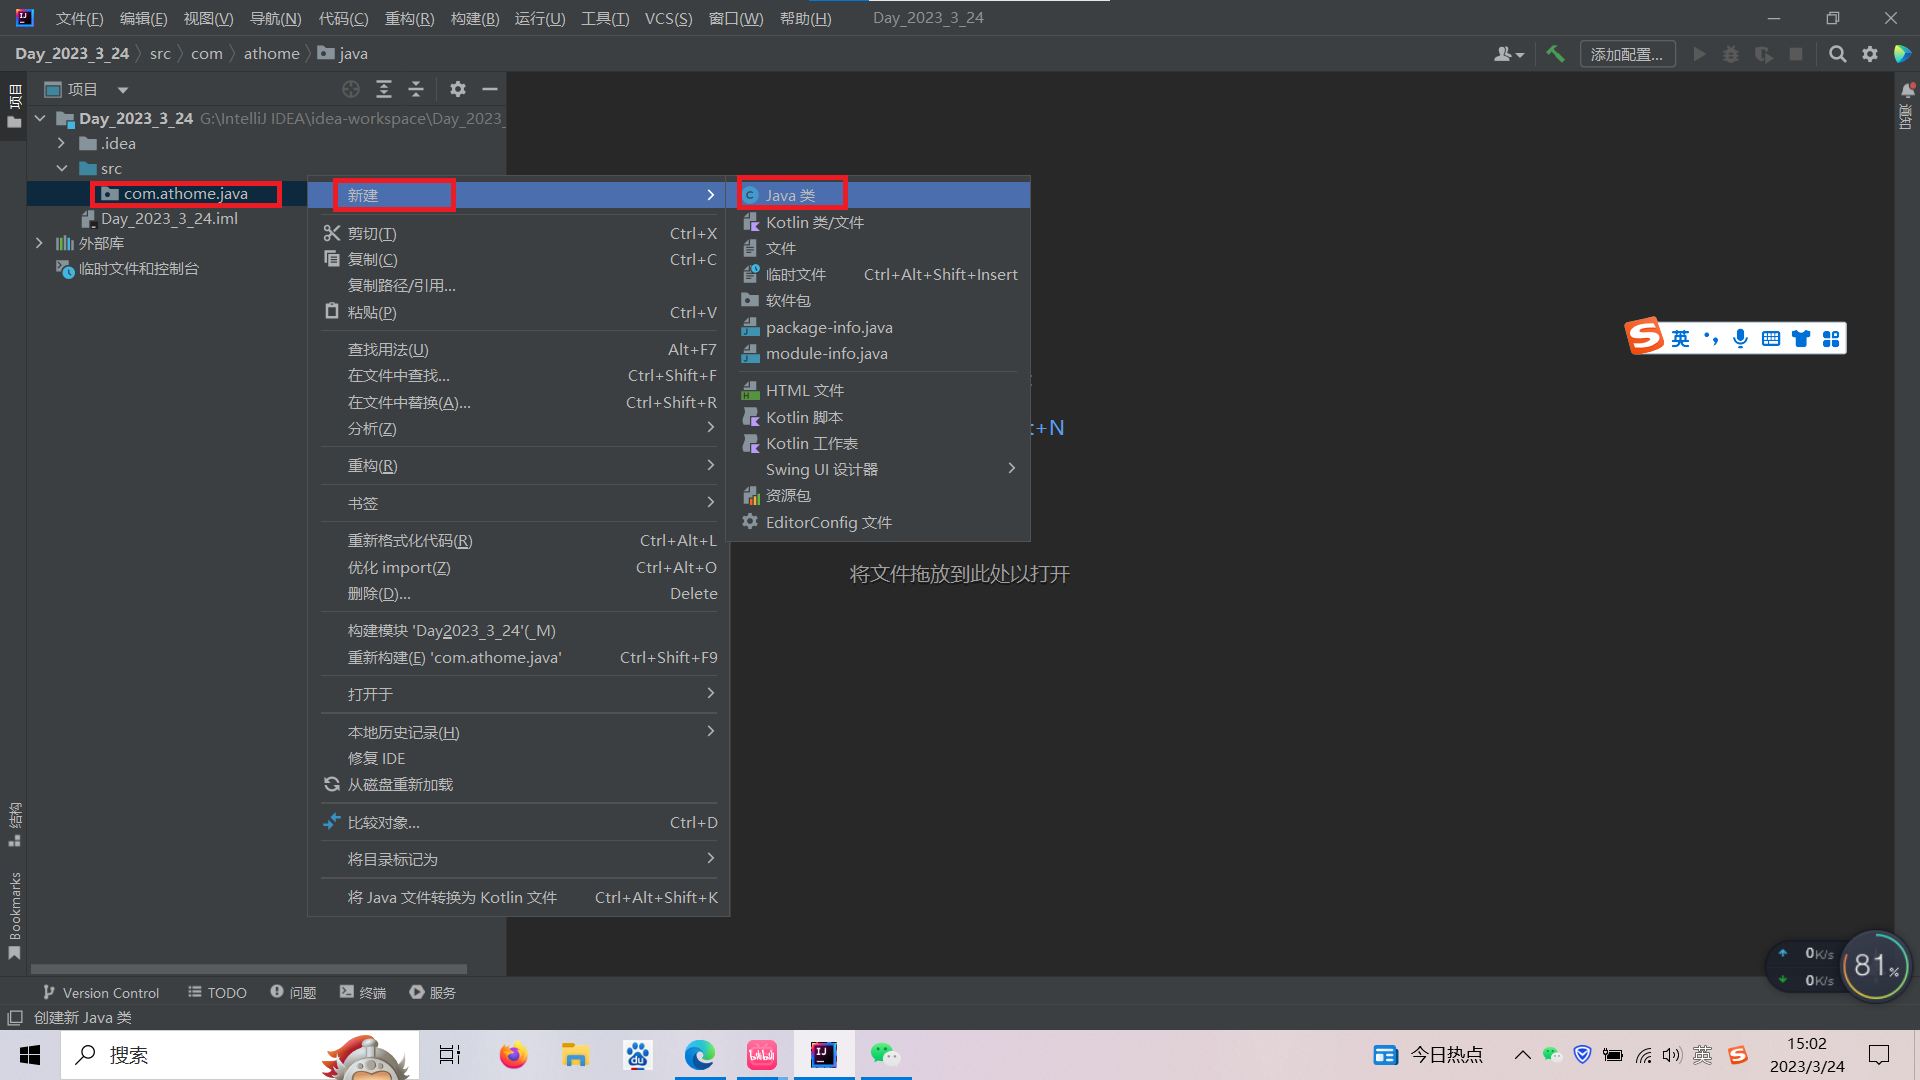Click Collapse All in project panel
The width and height of the screenshot is (1920, 1080).
click(416, 89)
